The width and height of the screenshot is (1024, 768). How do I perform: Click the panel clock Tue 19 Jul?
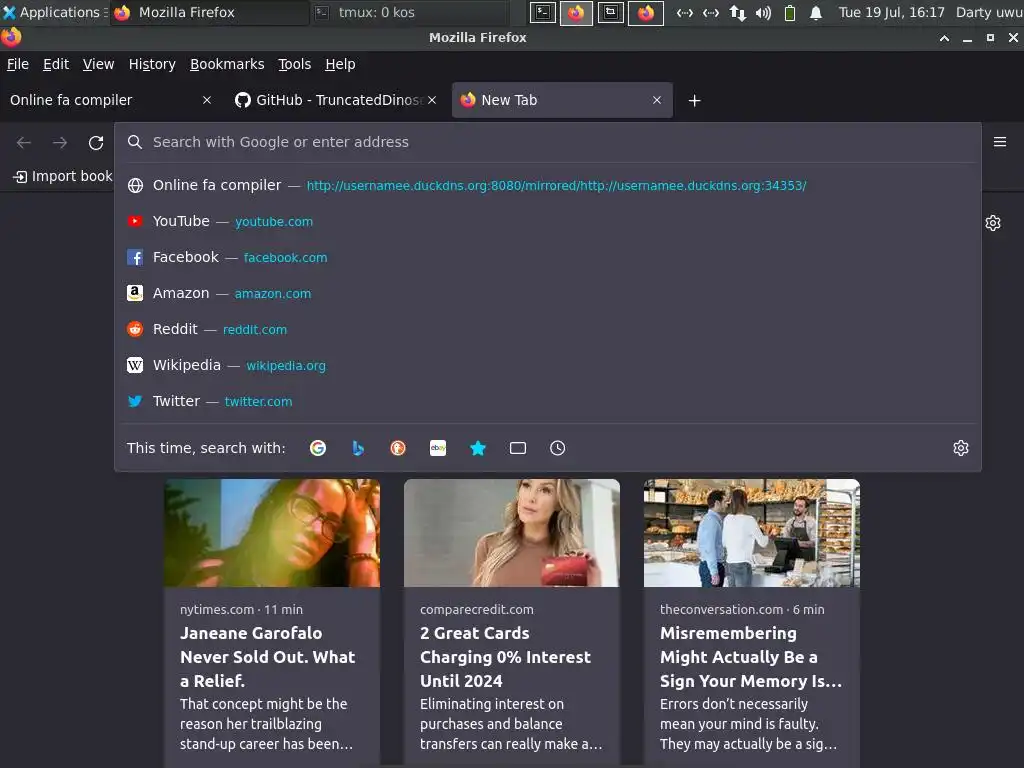[x=891, y=12]
